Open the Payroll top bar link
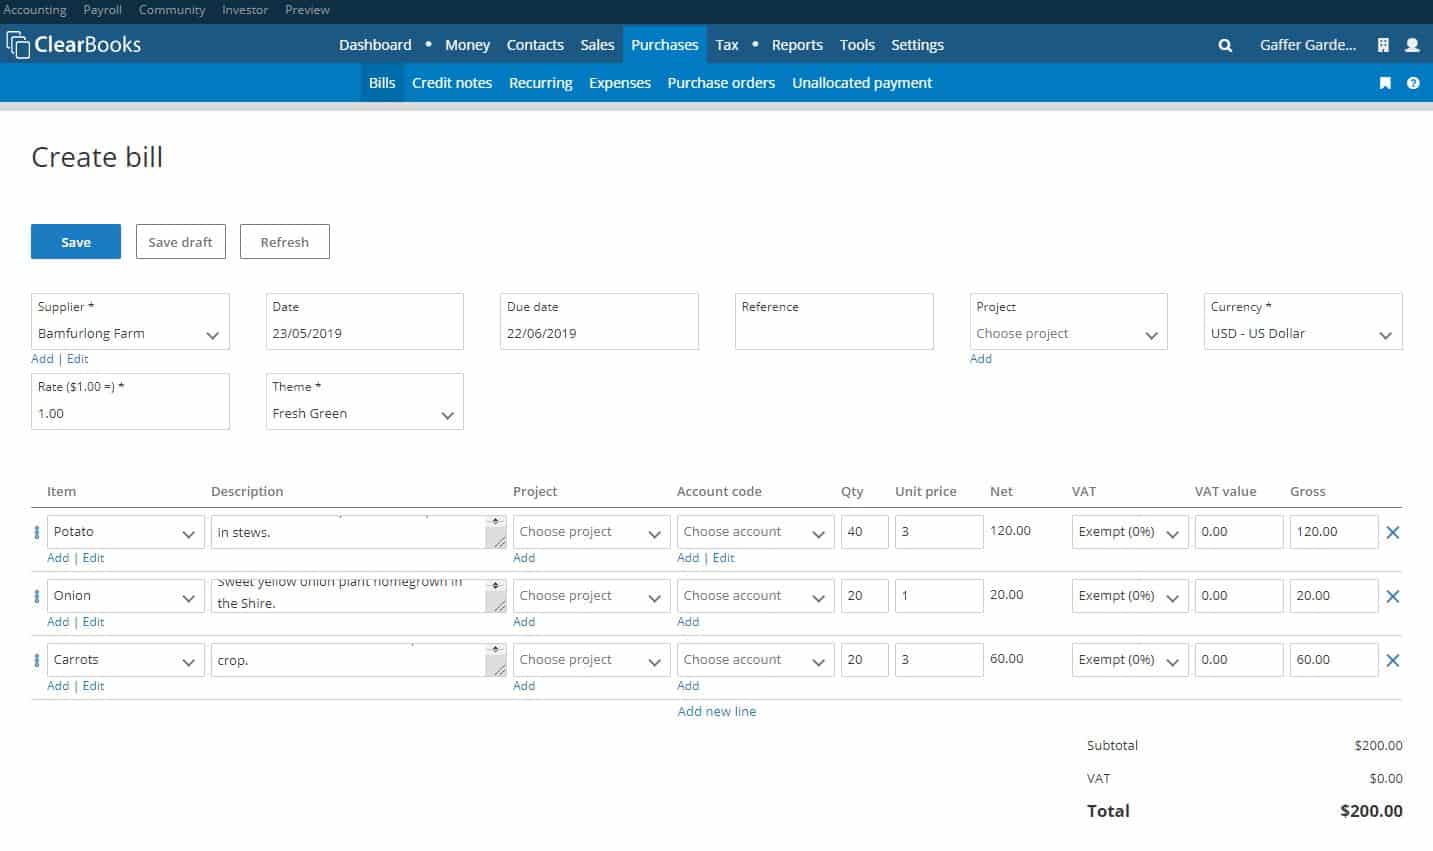1433x851 pixels. pos(102,10)
